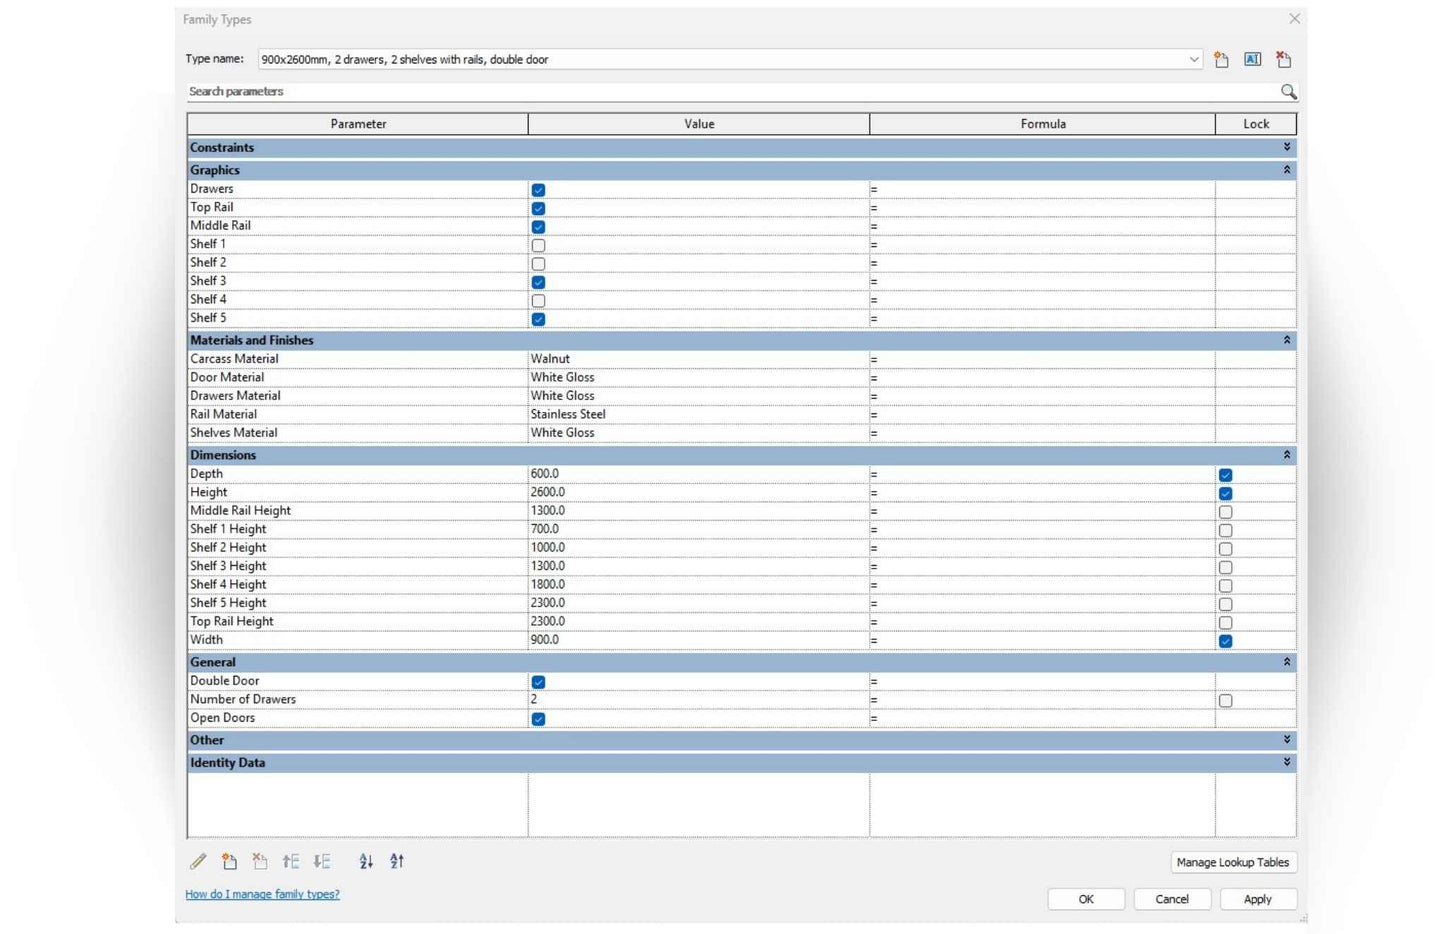Click the Delete Type icon
The height and width of the screenshot is (934, 1445).
point(1283,60)
